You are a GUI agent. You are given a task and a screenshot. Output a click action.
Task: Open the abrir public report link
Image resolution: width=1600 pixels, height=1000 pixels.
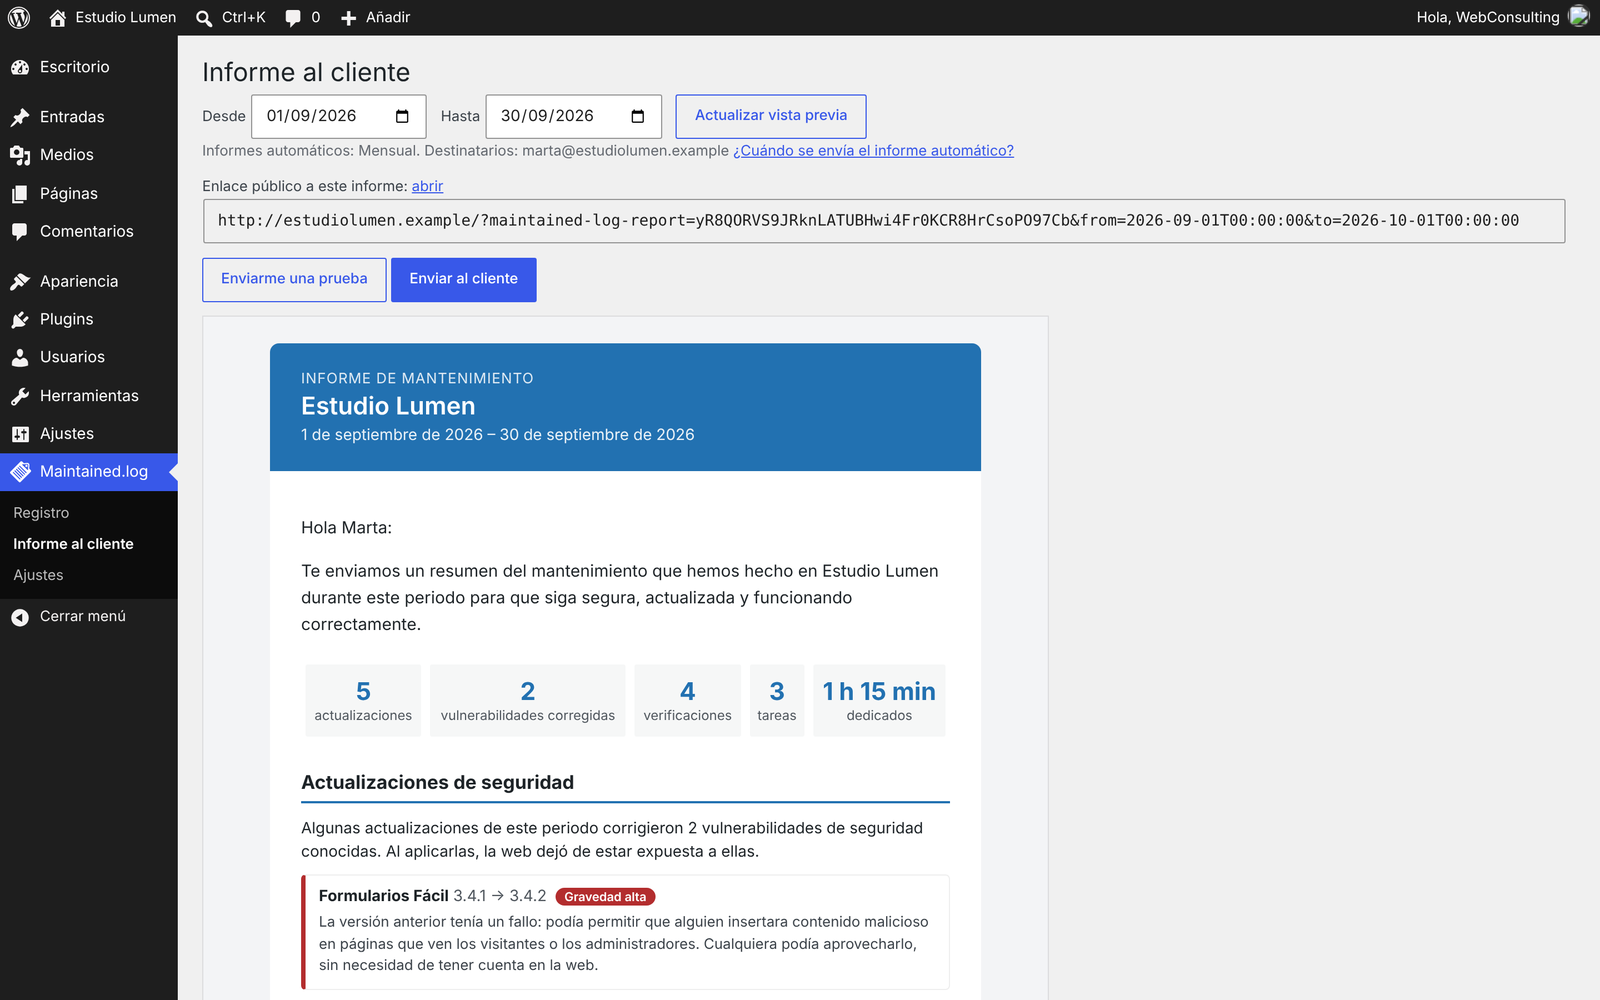coord(427,186)
